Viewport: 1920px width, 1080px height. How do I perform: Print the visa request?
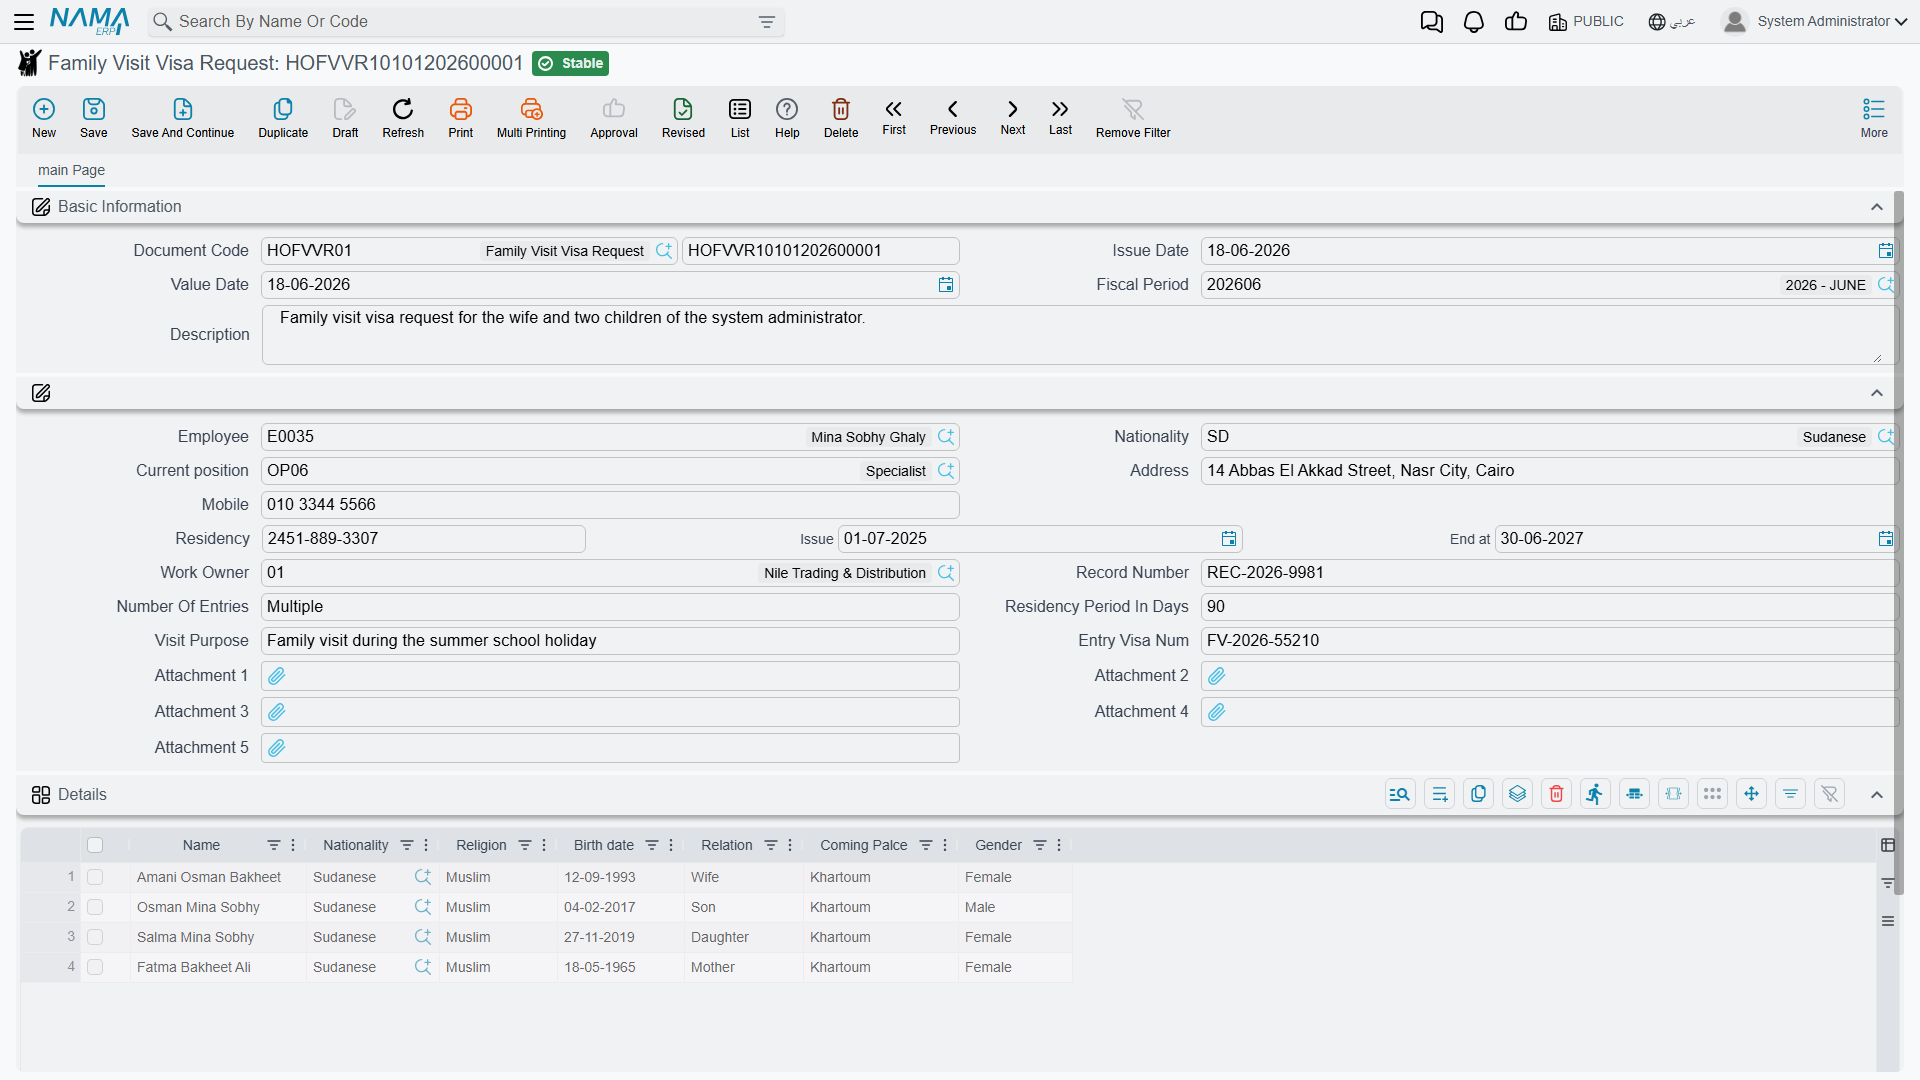(461, 117)
